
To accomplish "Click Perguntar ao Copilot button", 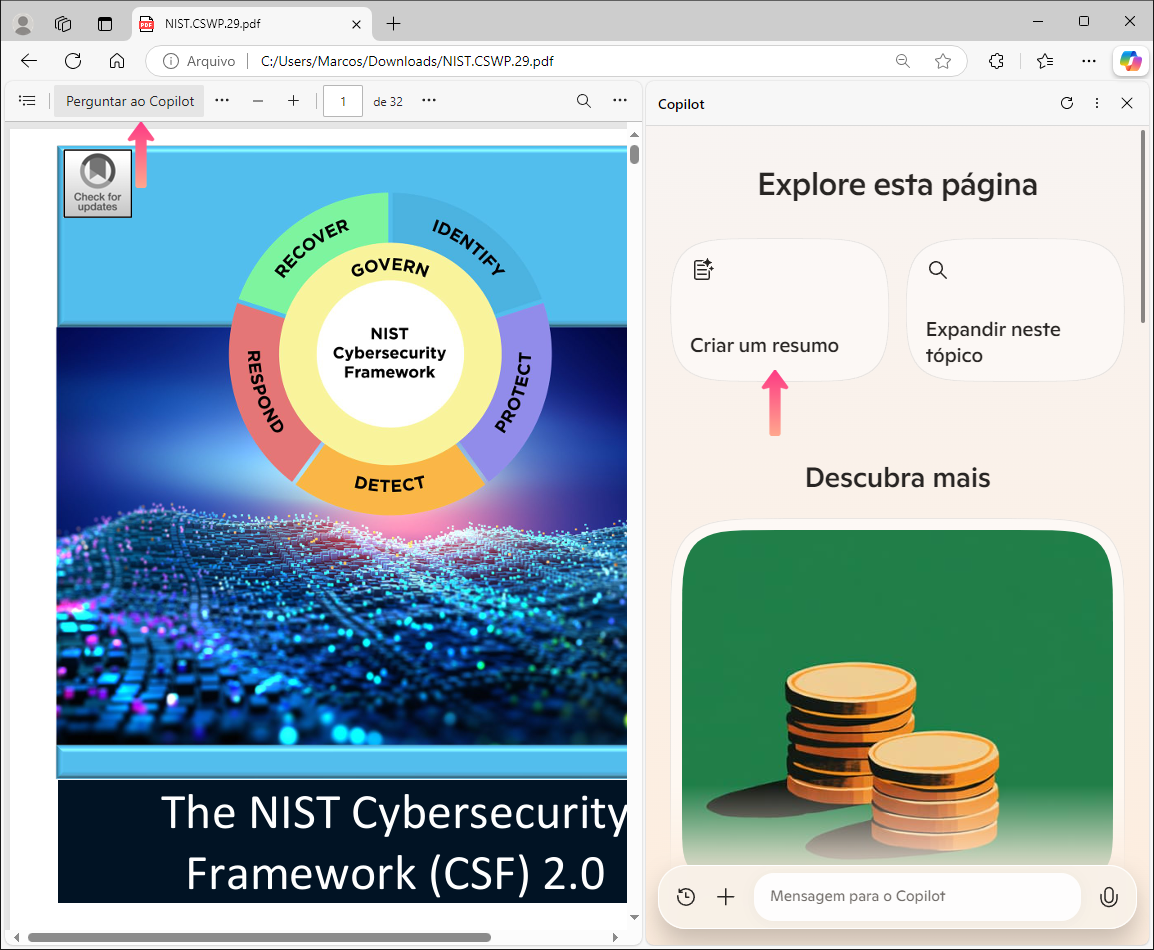I will tap(130, 101).
